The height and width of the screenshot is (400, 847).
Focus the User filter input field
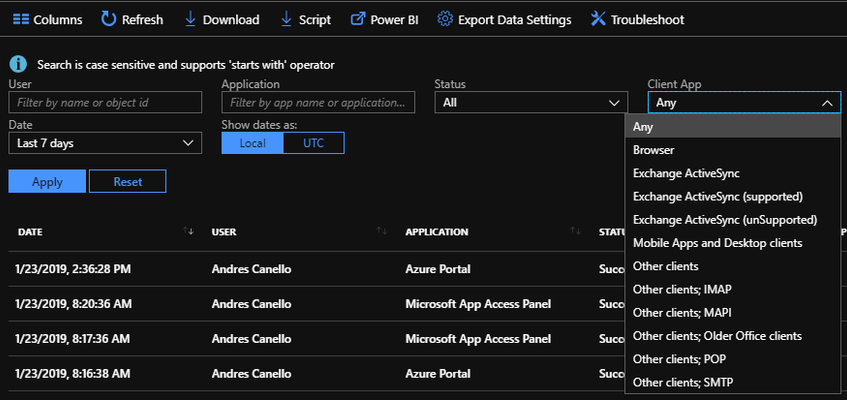click(105, 102)
